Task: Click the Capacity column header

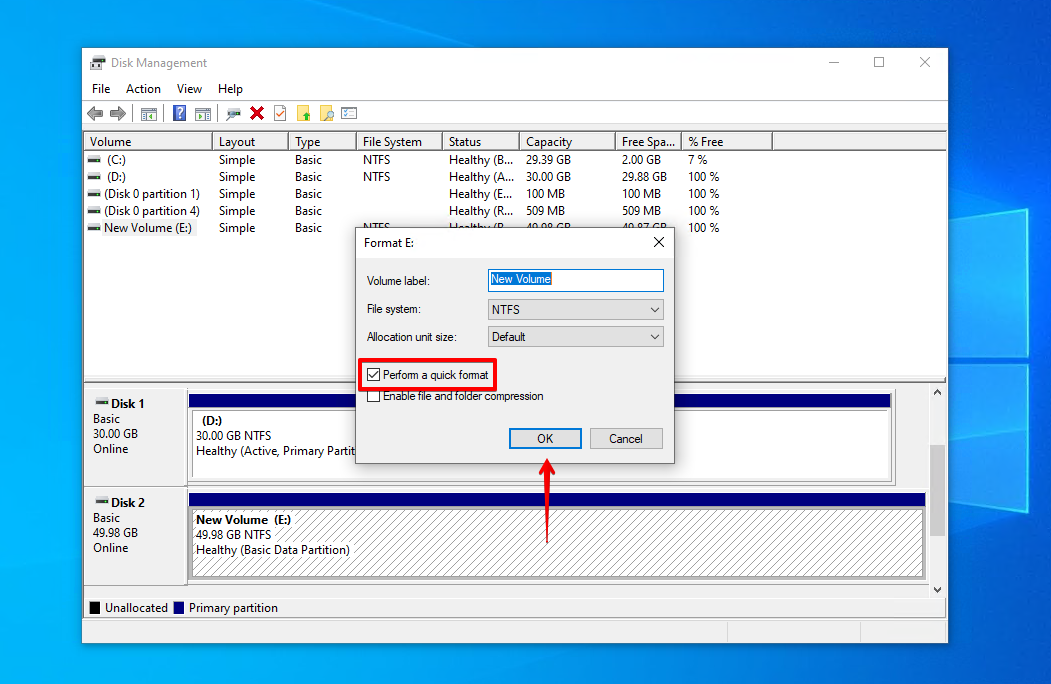Action: [x=566, y=142]
